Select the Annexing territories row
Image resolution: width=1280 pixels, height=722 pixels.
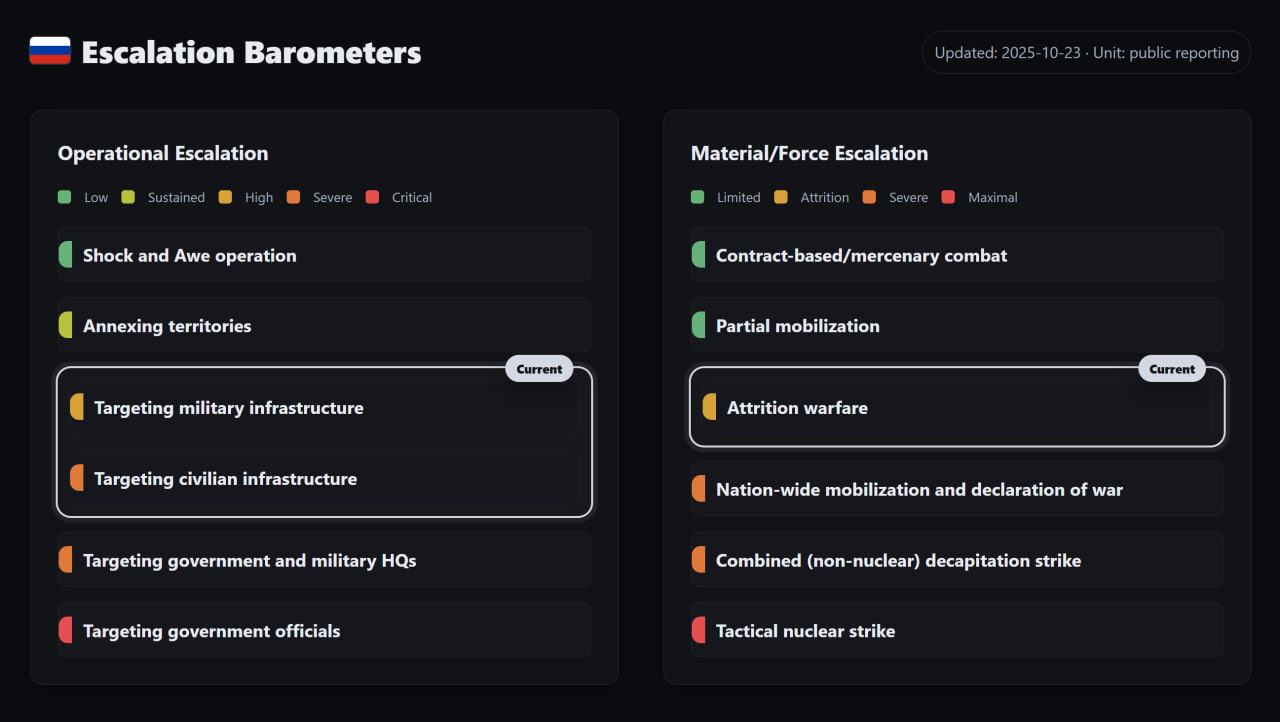[x=324, y=326]
